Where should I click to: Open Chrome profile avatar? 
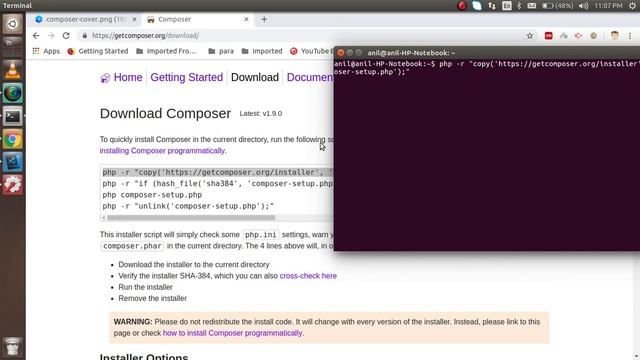[615, 36]
